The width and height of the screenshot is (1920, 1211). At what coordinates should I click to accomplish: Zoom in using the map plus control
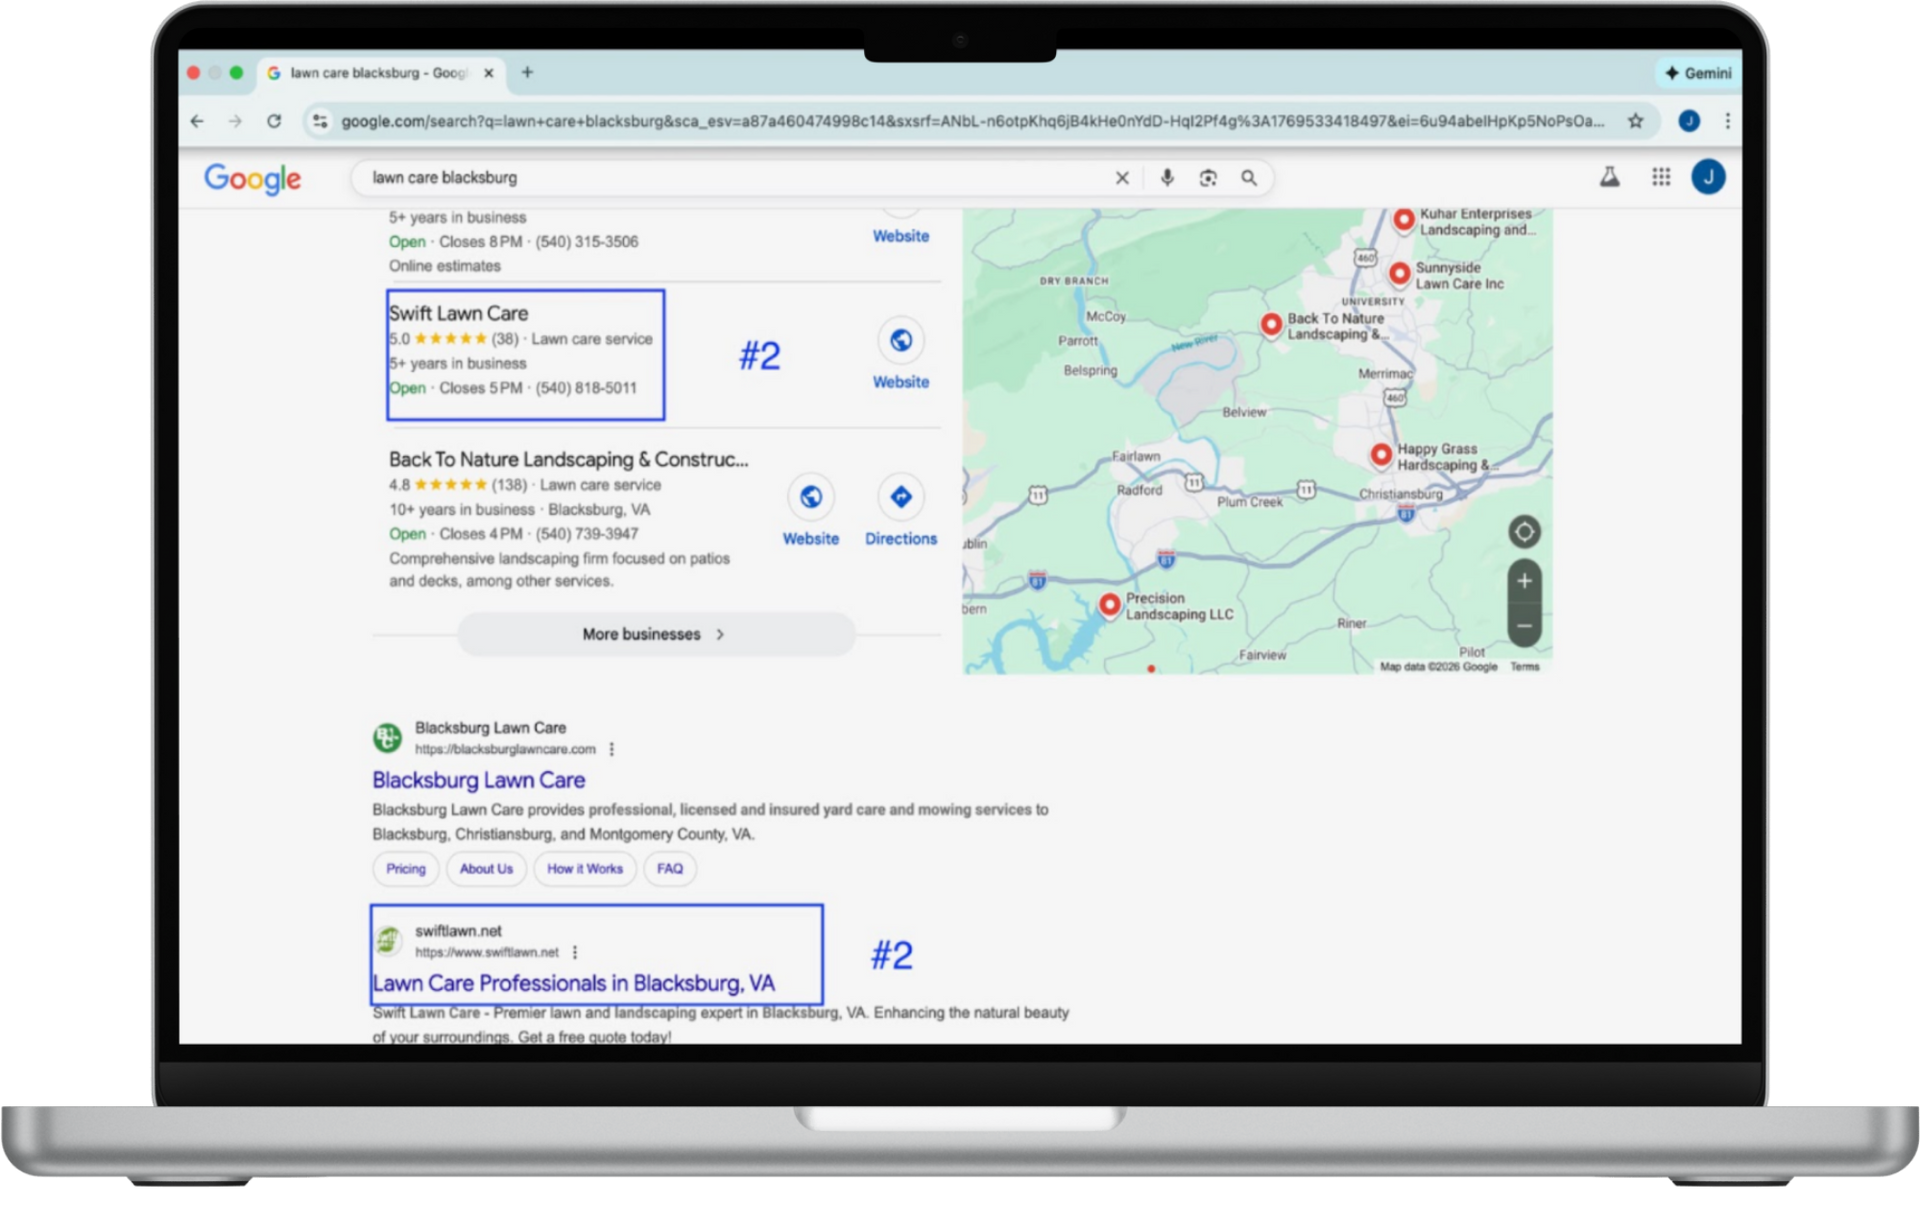(x=1524, y=579)
